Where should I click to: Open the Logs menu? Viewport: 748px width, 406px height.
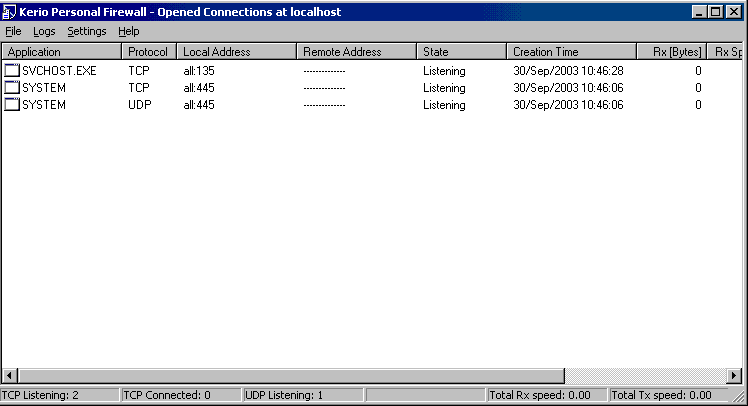[44, 31]
